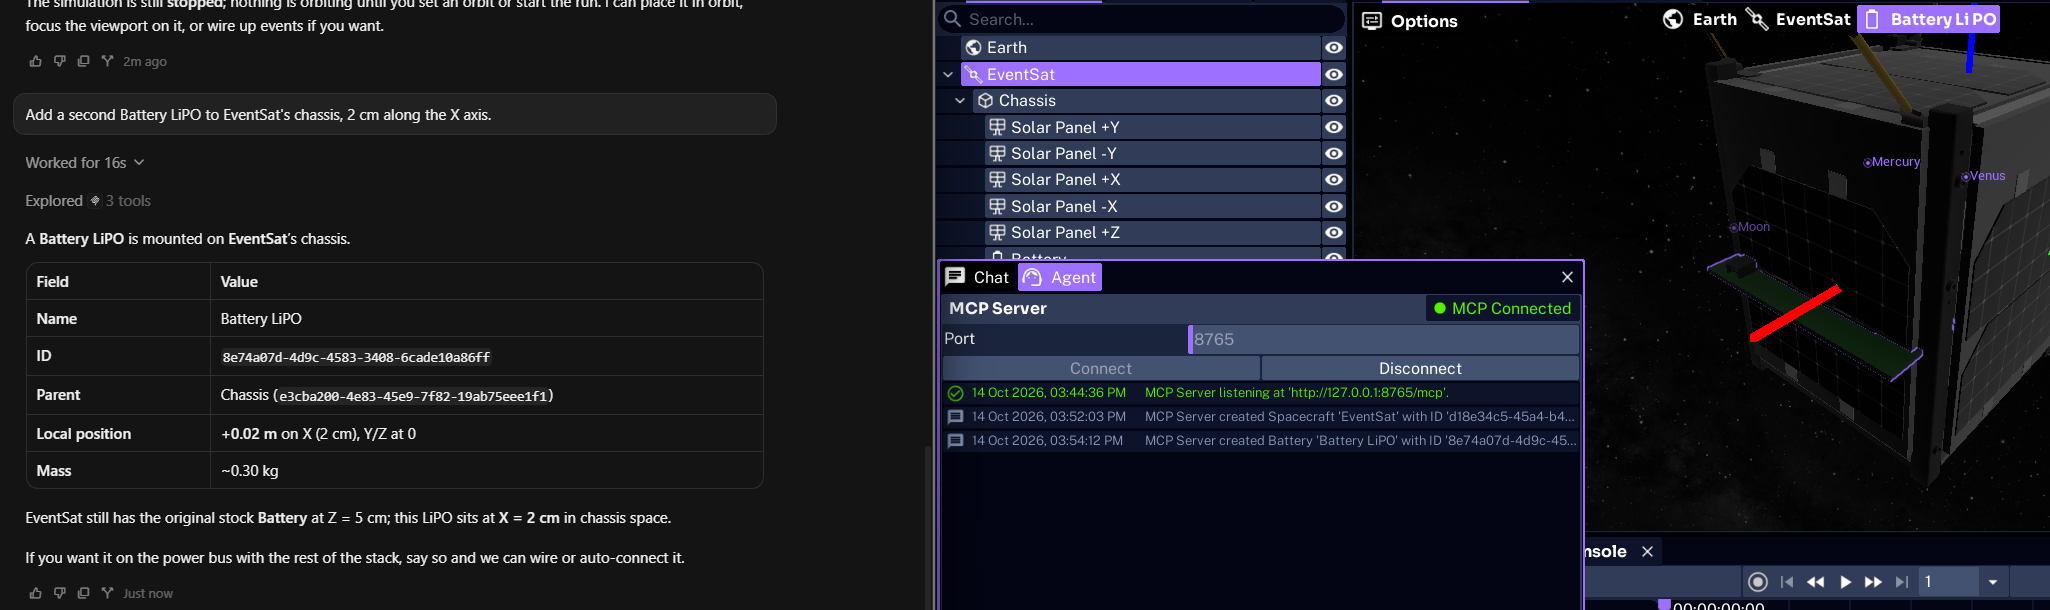Click the EventSat satellite icon in the viewport breadcrumb
The width and height of the screenshot is (2050, 610).
pyautogui.click(x=1757, y=19)
